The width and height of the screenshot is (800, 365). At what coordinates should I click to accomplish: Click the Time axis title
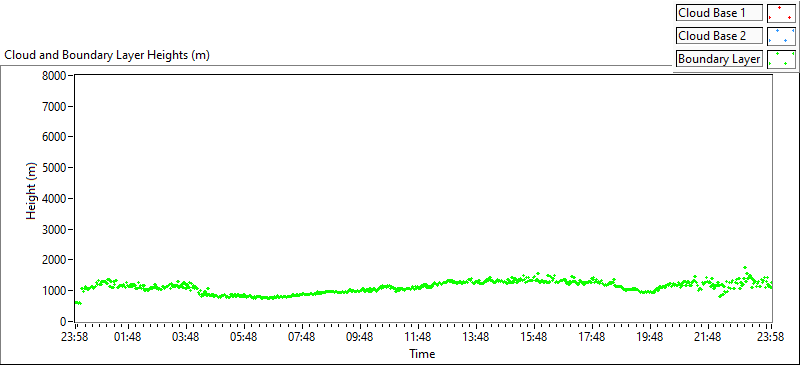[x=422, y=354]
